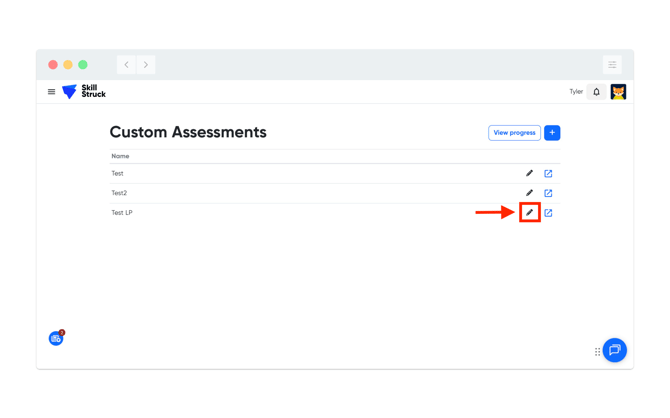Go forward with the browser forward arrow
The image size is (670, 418).
[x=146, y=65]
